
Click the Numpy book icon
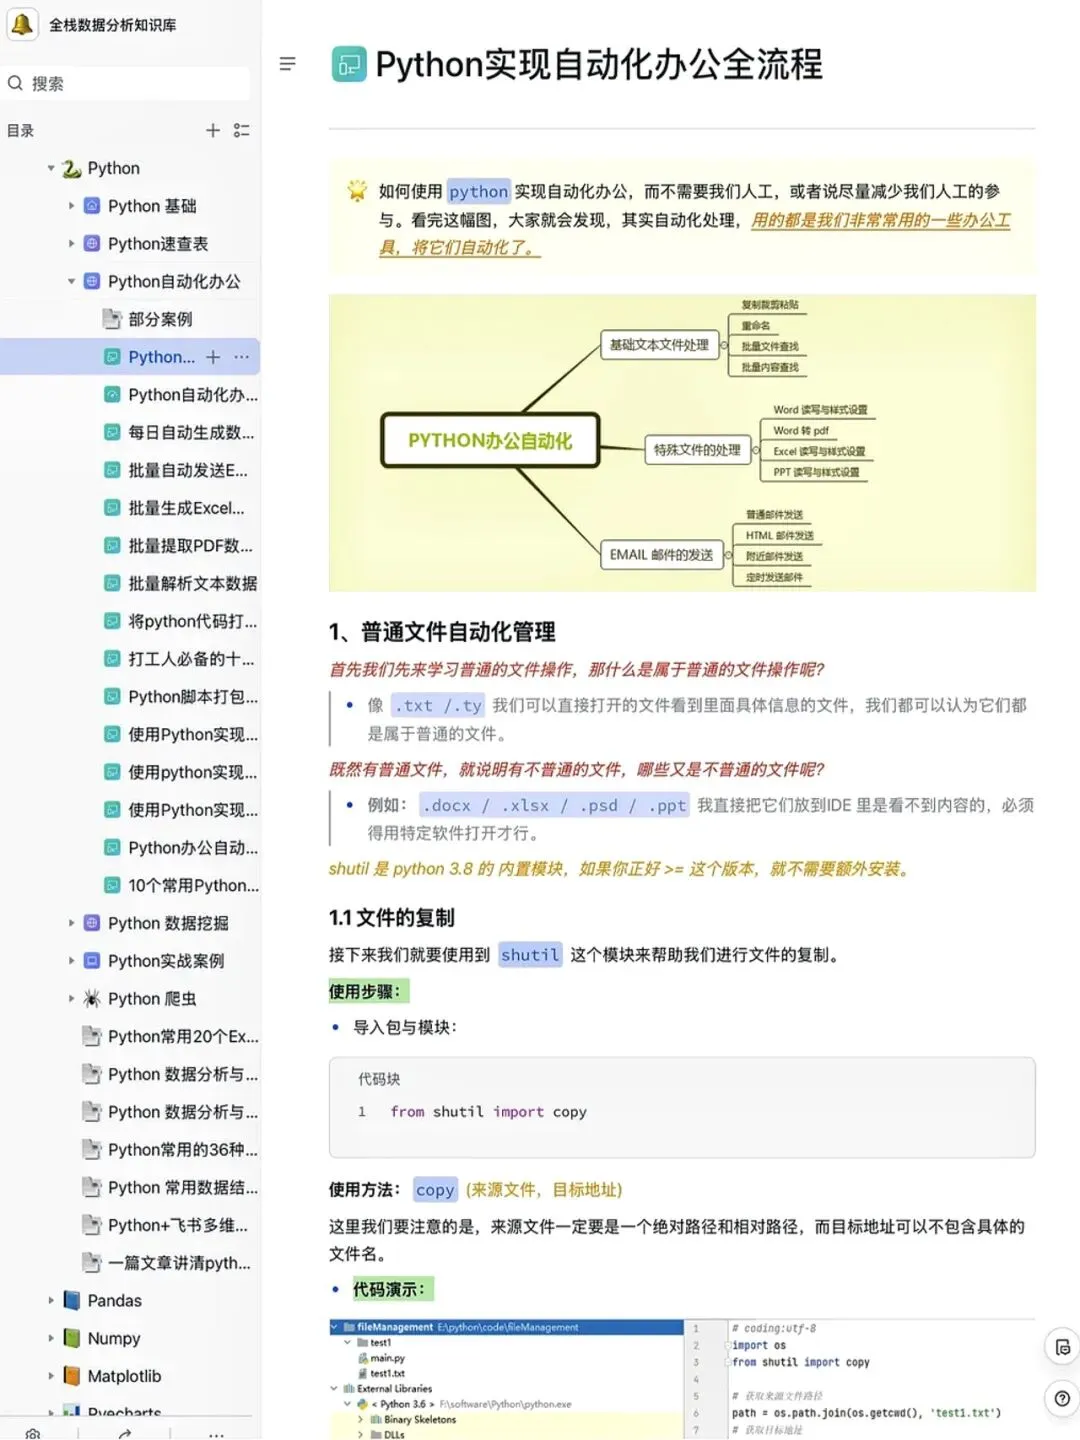(x=71, y=1338)
